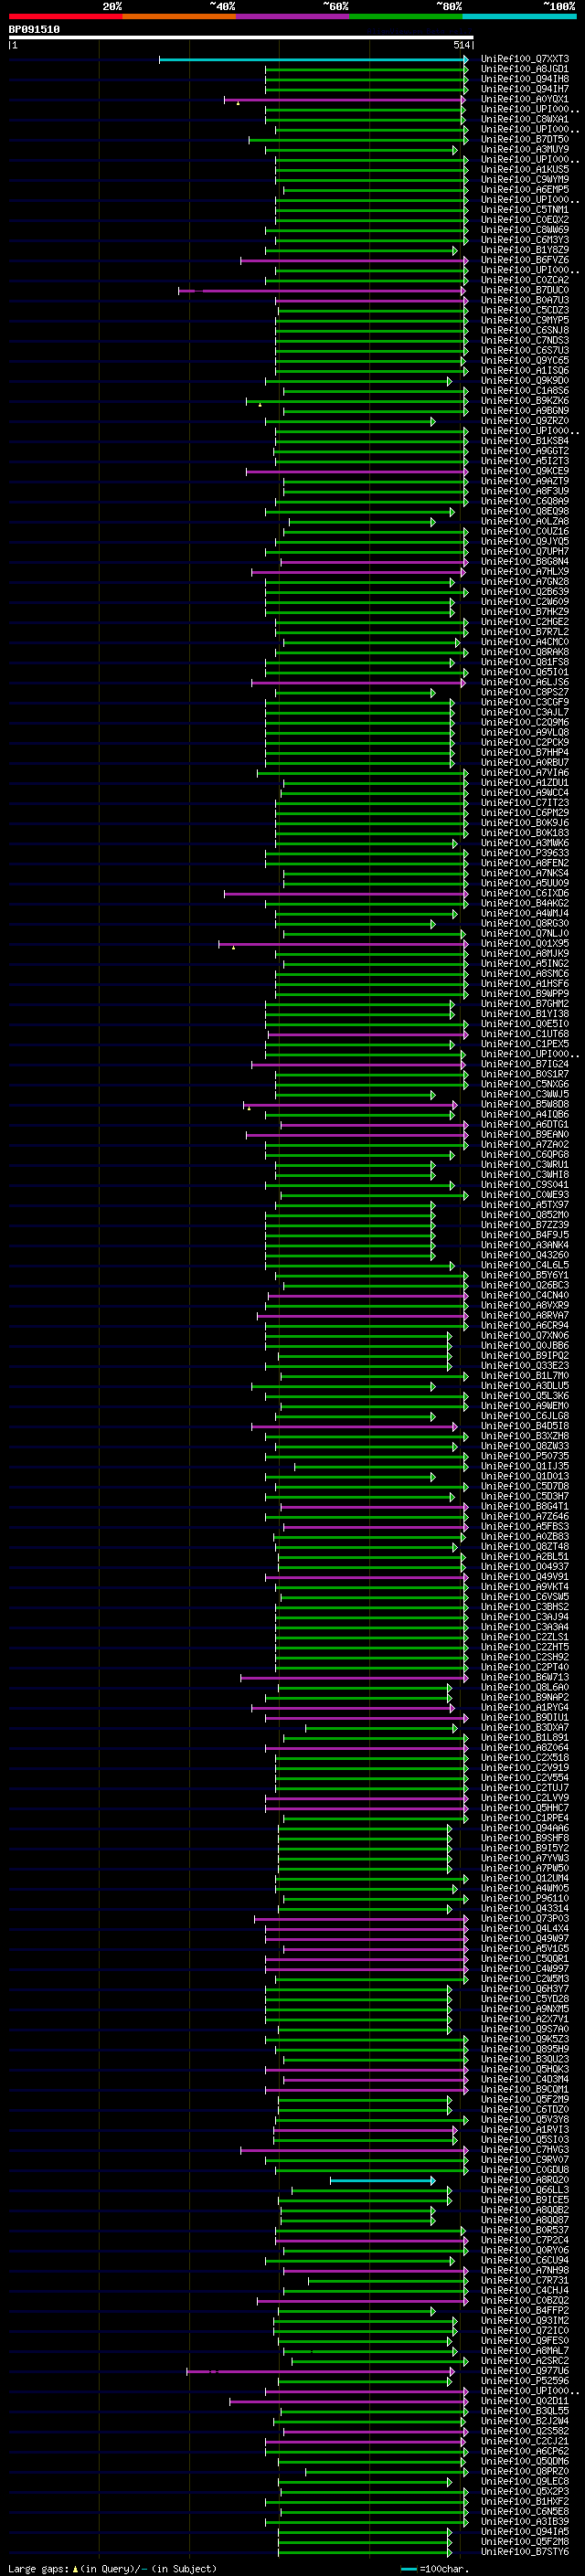Click the cyan alignment bar for Q7XXT3
Image resolution: width=585 pixels, height=2576 pixels.
click(314, 60)
